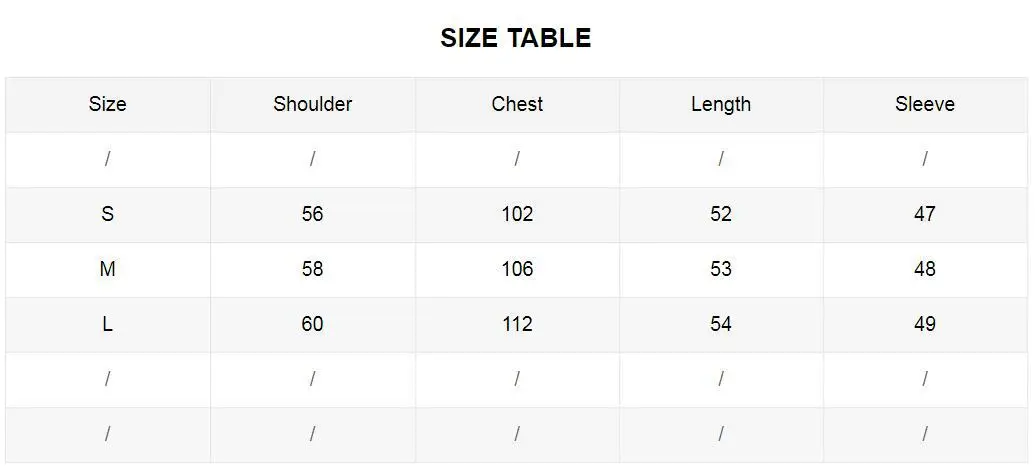Select the Size column header
The height and width of the screenshot is (466, 1035).
pyautogui.click(x=108, y=104)
